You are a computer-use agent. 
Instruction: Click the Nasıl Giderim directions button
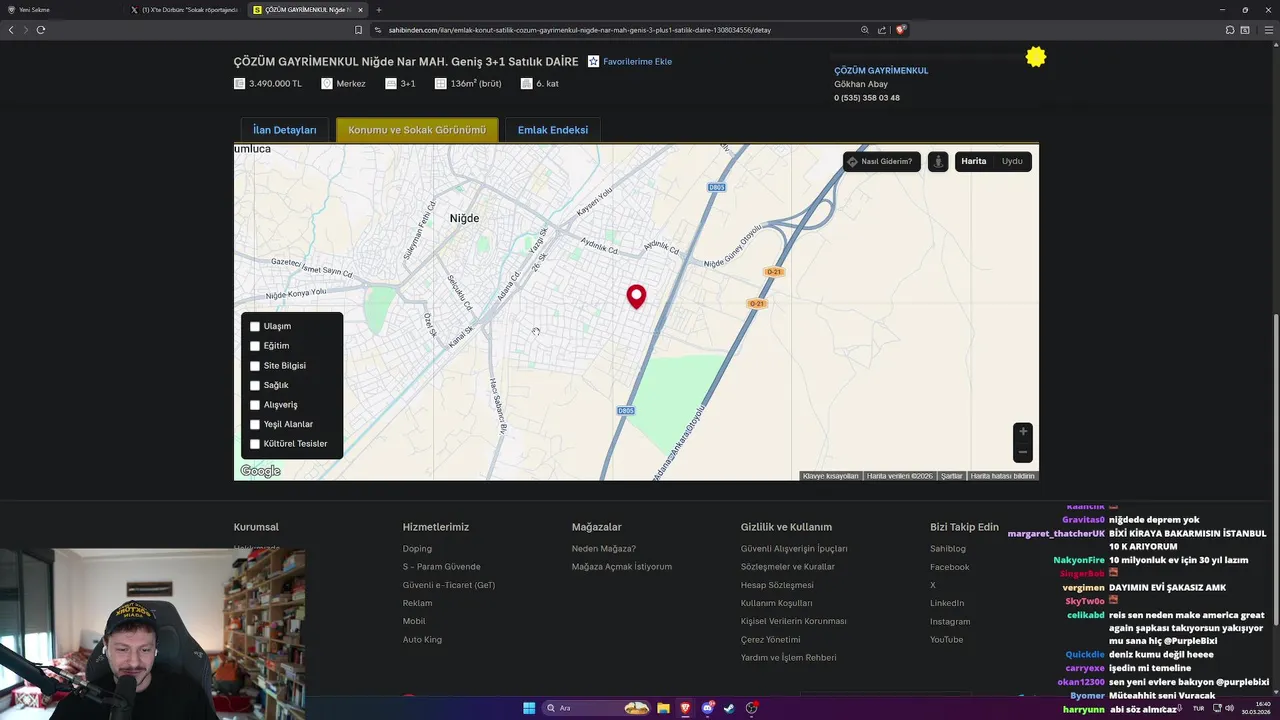pyautogui.click(x=880, y=161)
